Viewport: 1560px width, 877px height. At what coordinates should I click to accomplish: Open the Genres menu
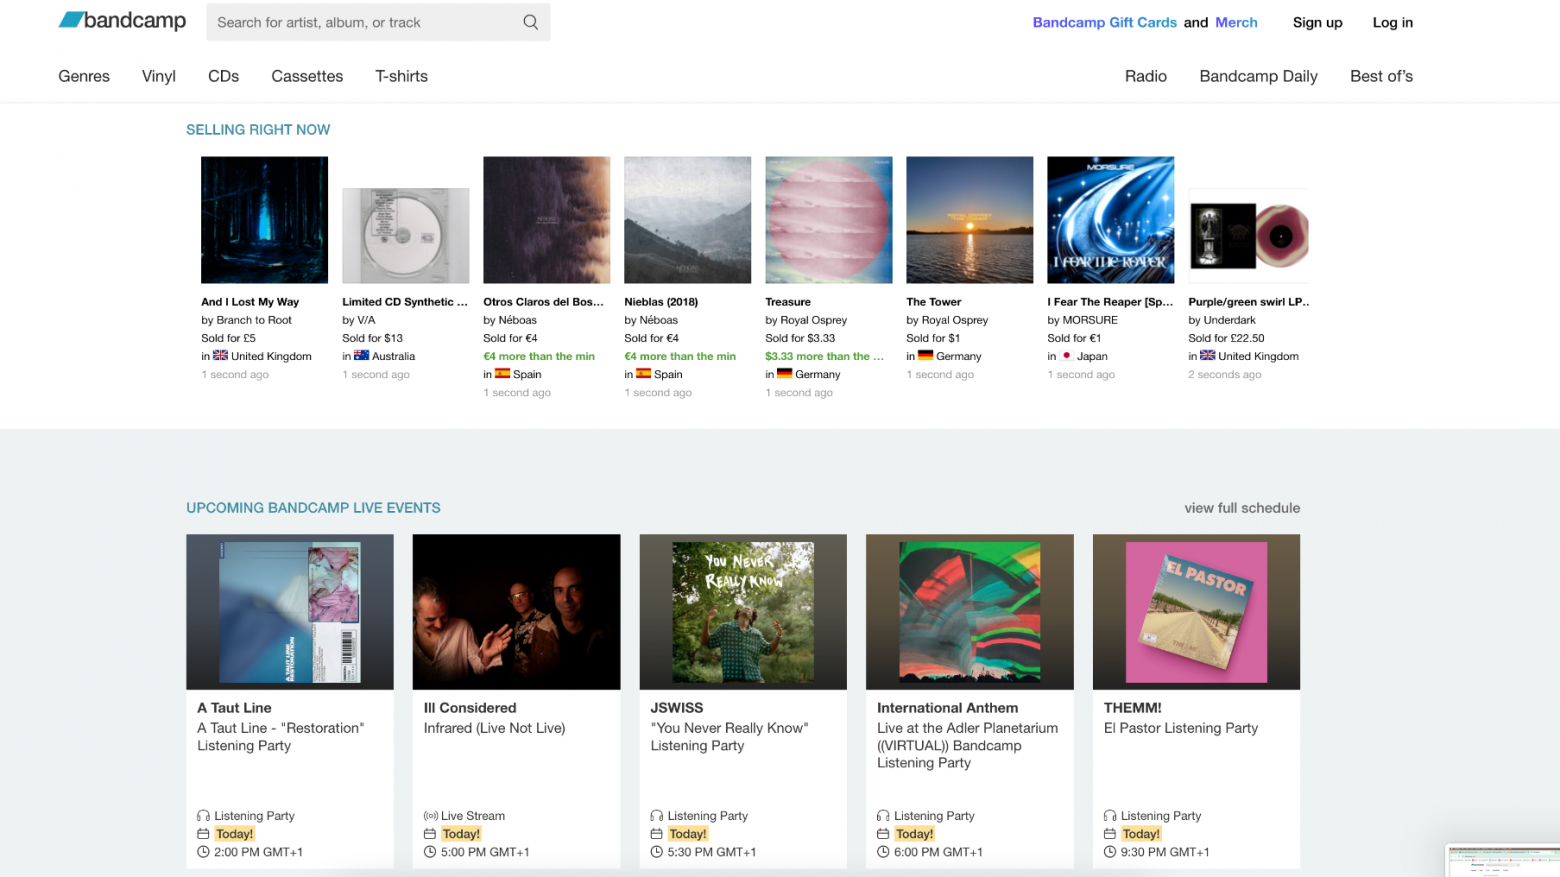[84, 76]
